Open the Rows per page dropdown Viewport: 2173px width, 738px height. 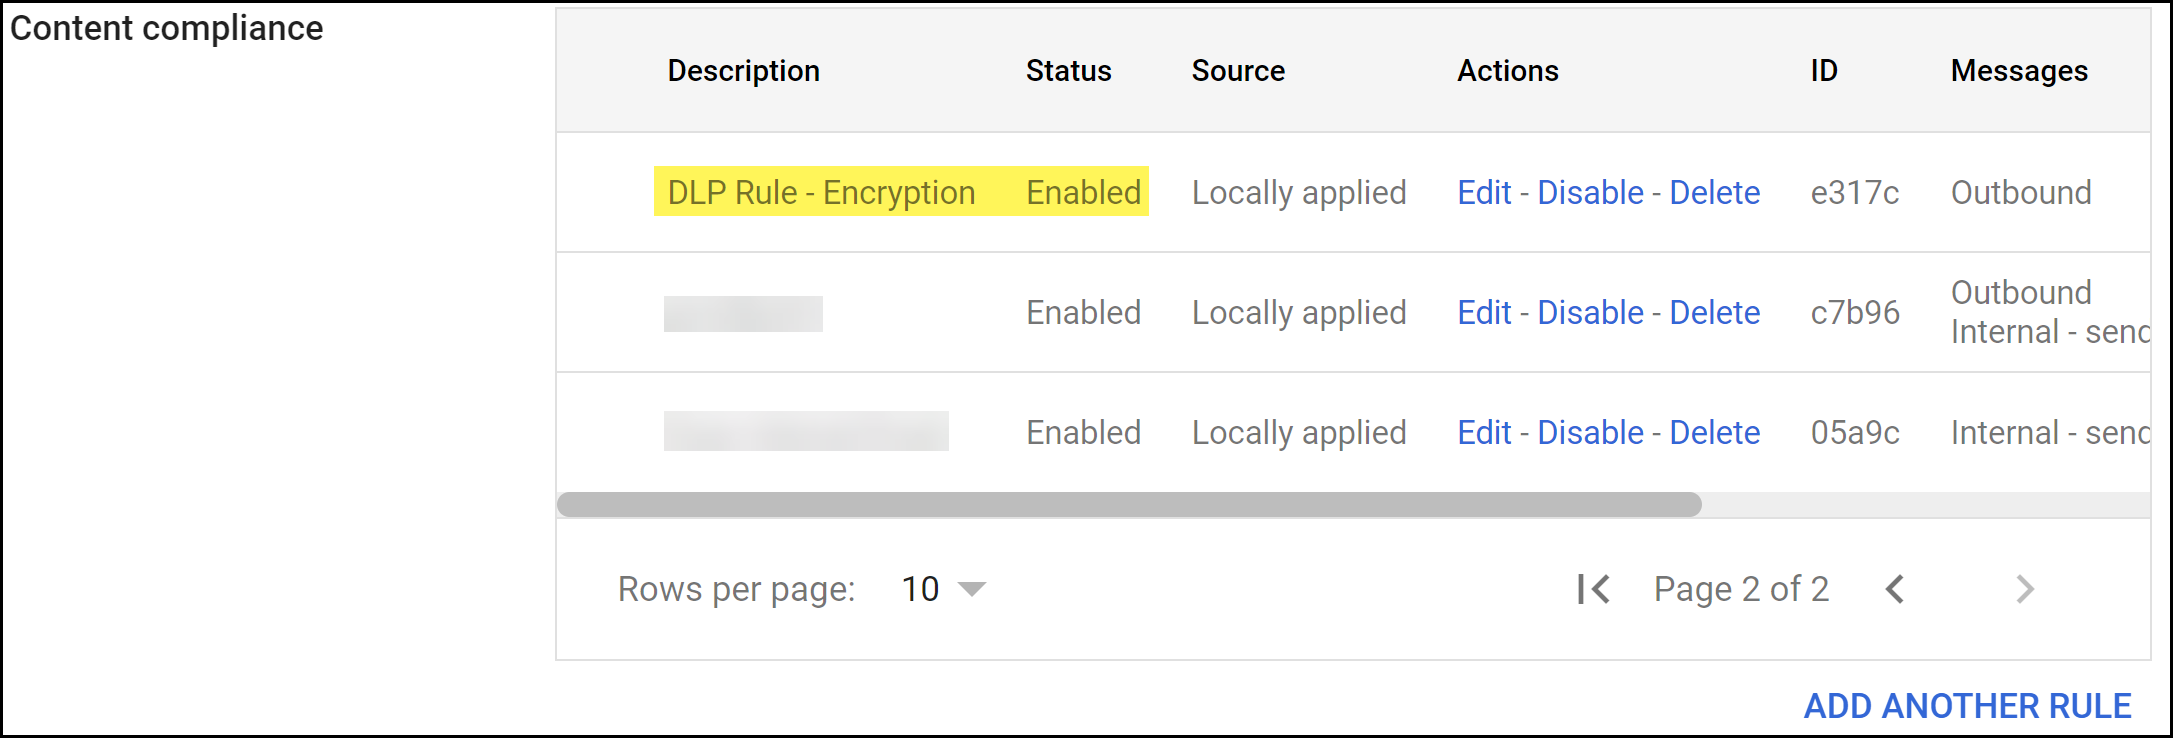(943, 589)
